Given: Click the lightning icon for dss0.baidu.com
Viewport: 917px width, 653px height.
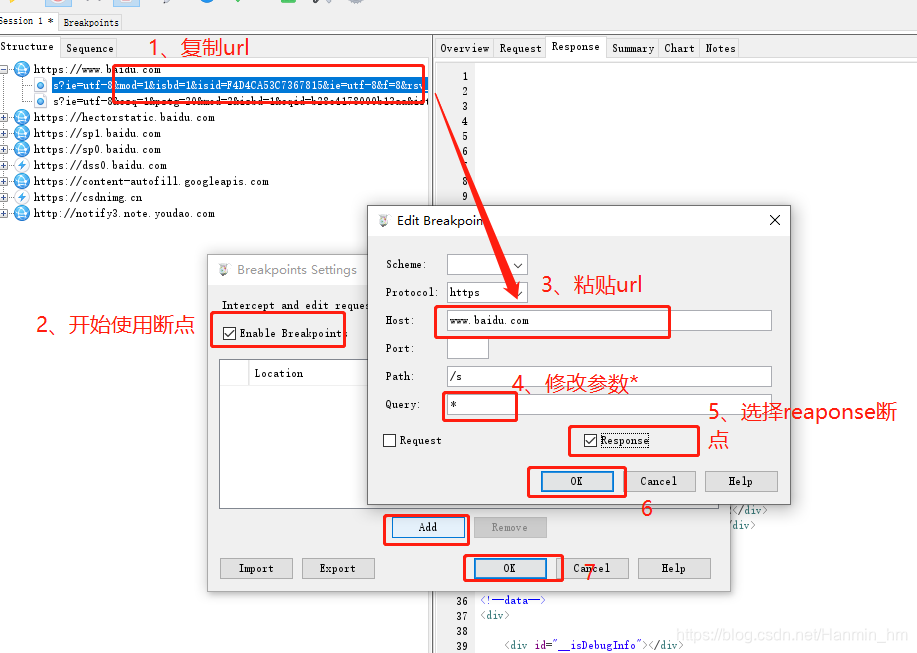Looking at the screenshot, I should coord(22,165).
